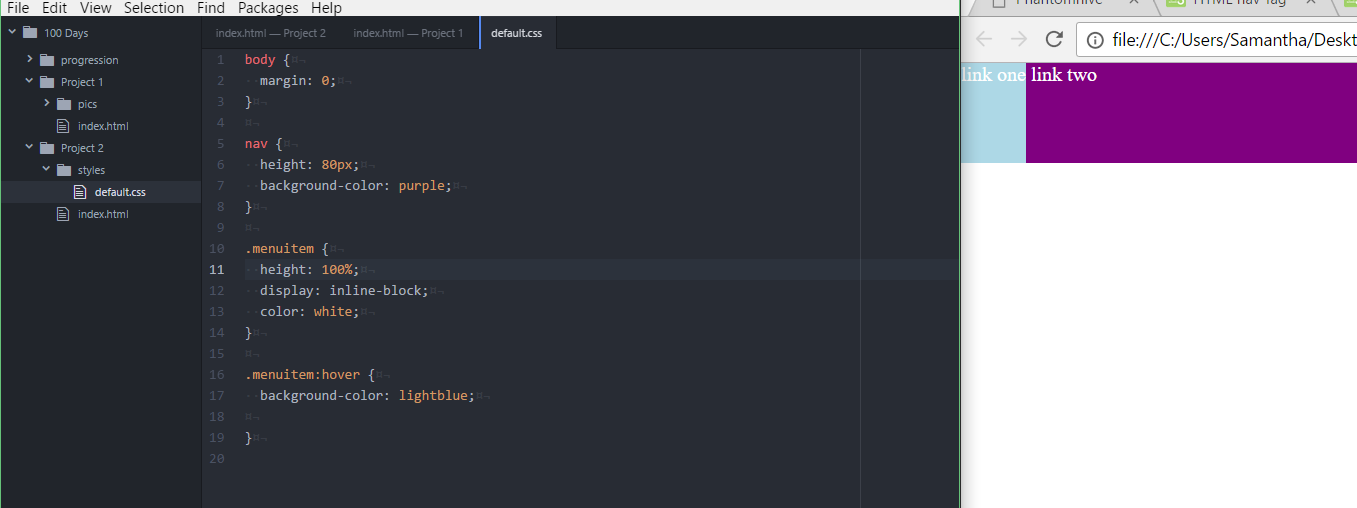Switch to index.html — Project 2 tab
Image resolution: width=1357 pixels, height=508 pixels.
pos(271,33)
